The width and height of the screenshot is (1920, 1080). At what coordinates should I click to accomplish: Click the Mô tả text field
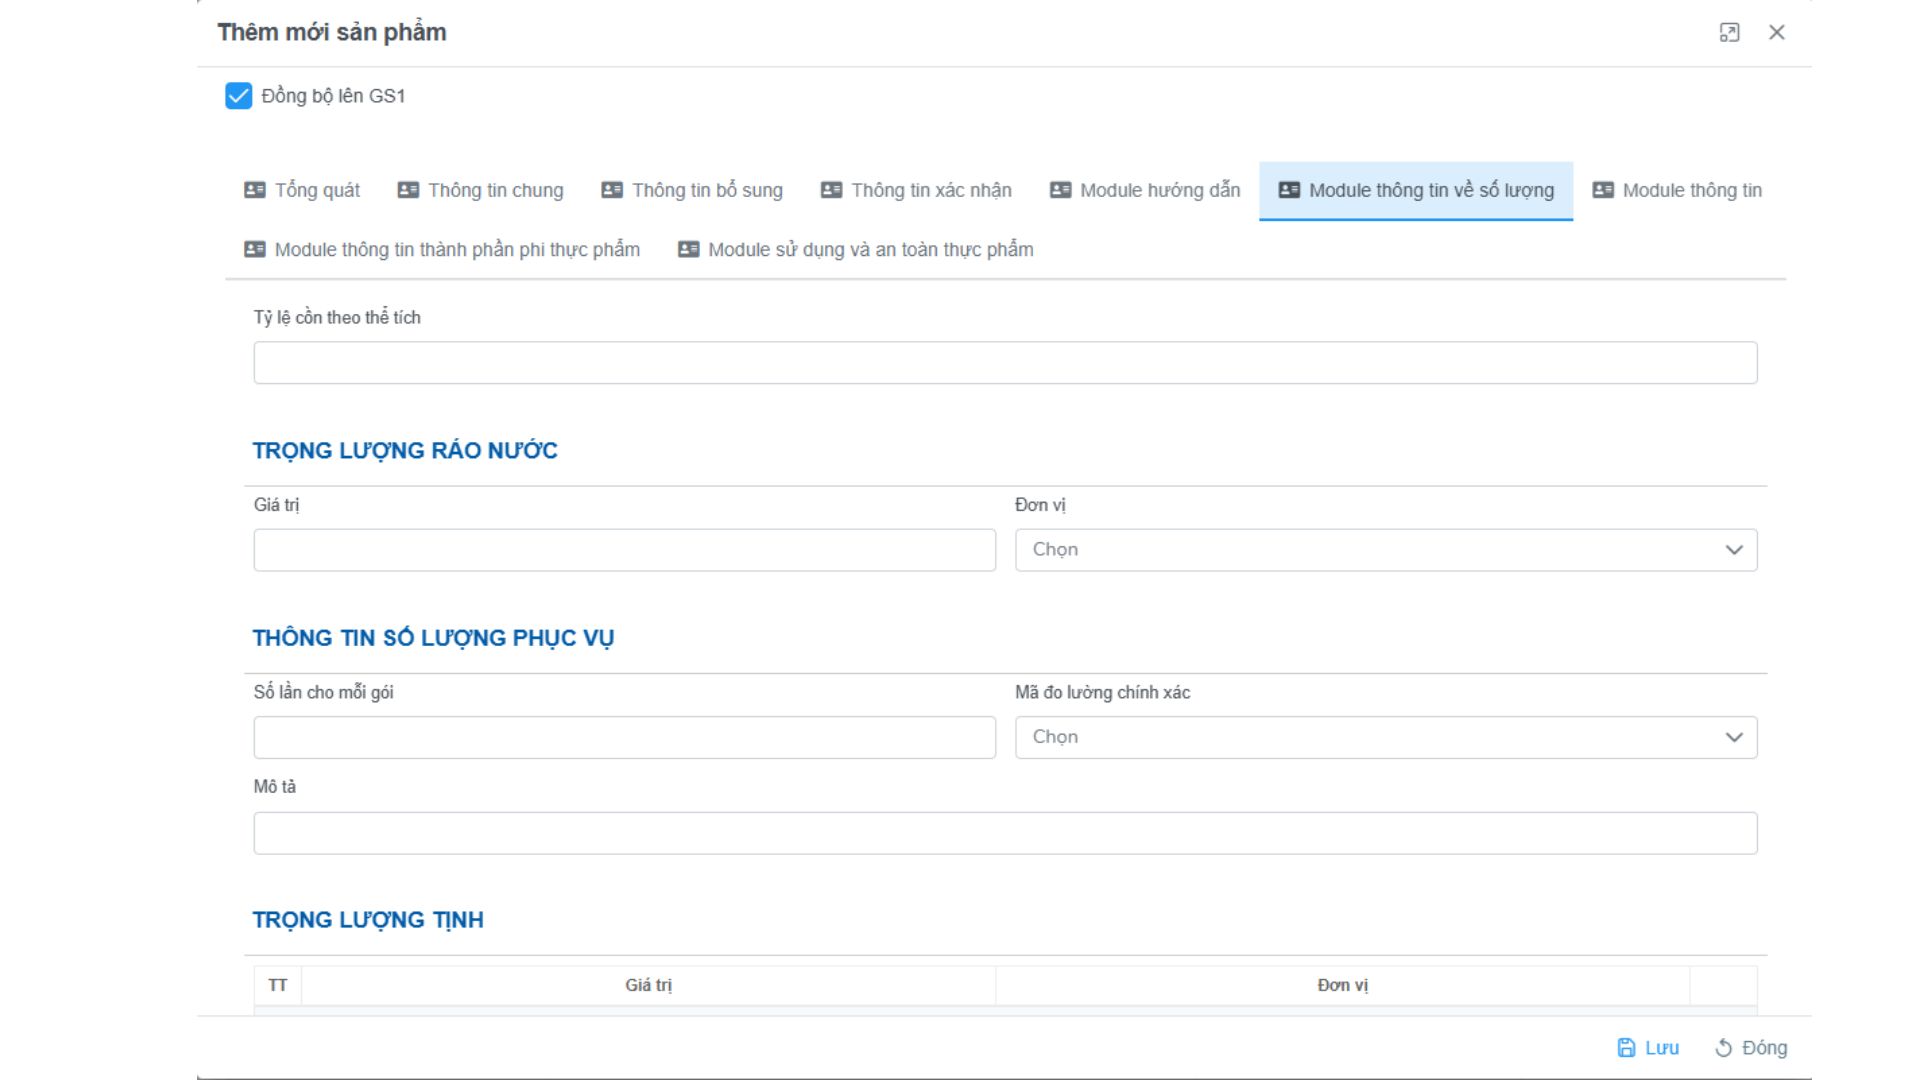point(1005,833)
